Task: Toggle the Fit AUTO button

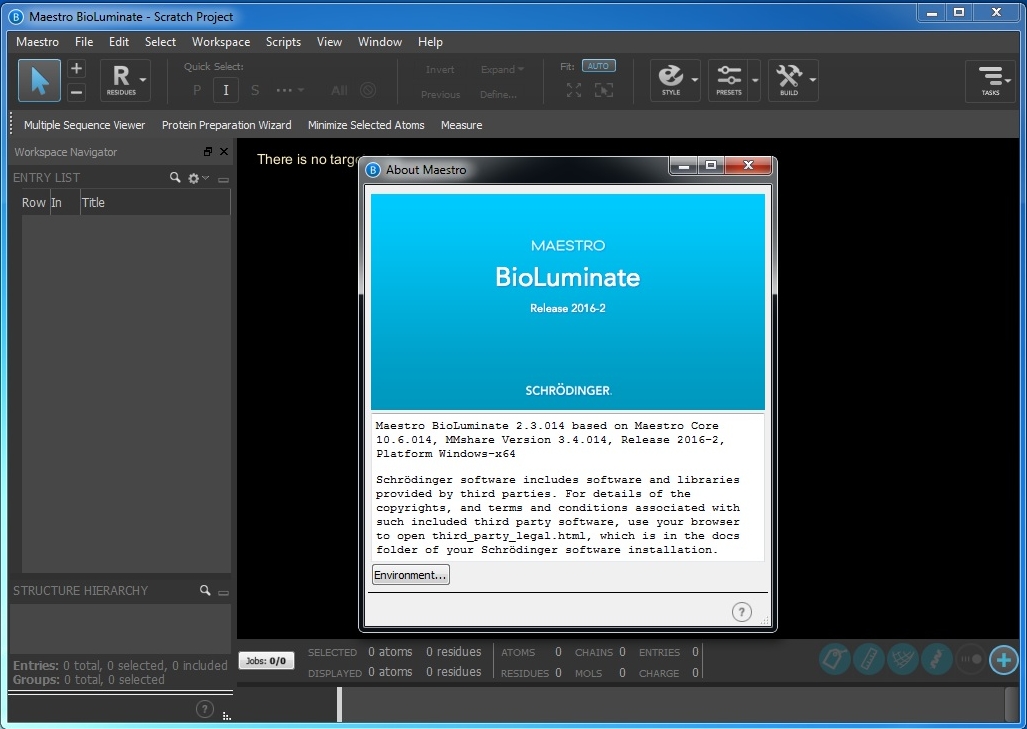Action: (598, 66)
